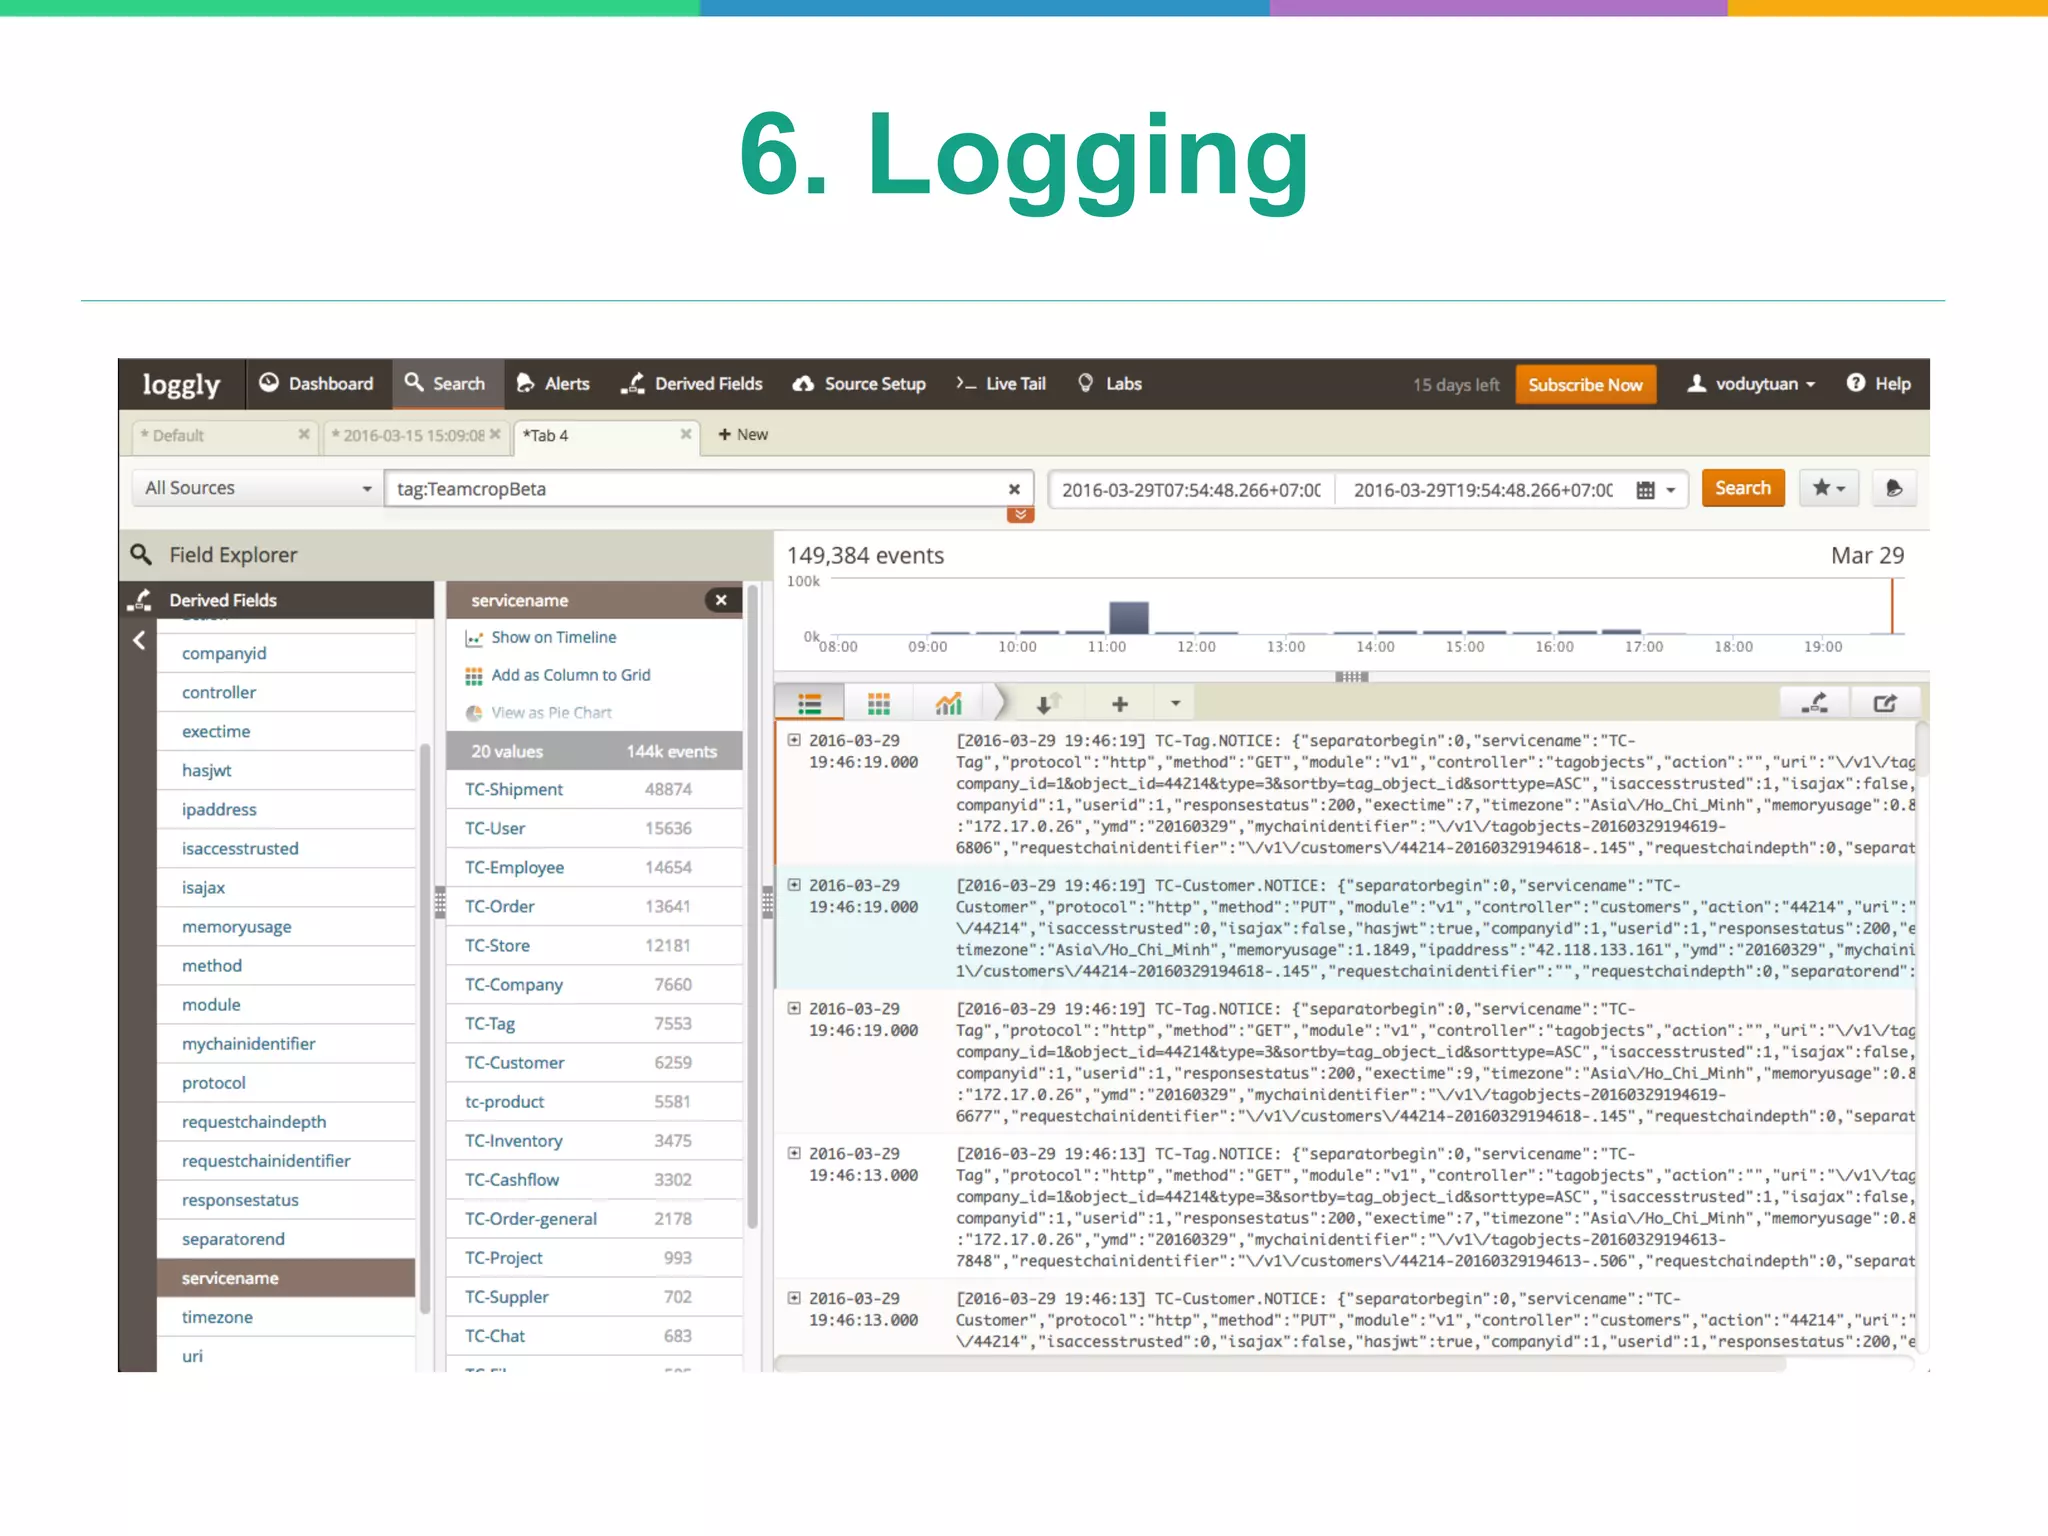Add a New search tab
Viewport: 2048px width, 1536px height.
point(743,435)
